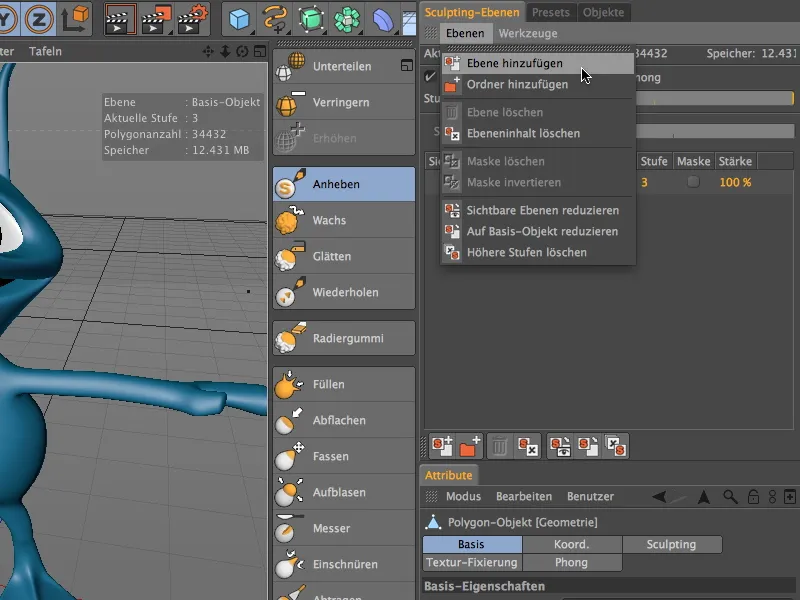Choose the Radiergummi eraser brush
800x600 pixels.
tap(343, 338)
